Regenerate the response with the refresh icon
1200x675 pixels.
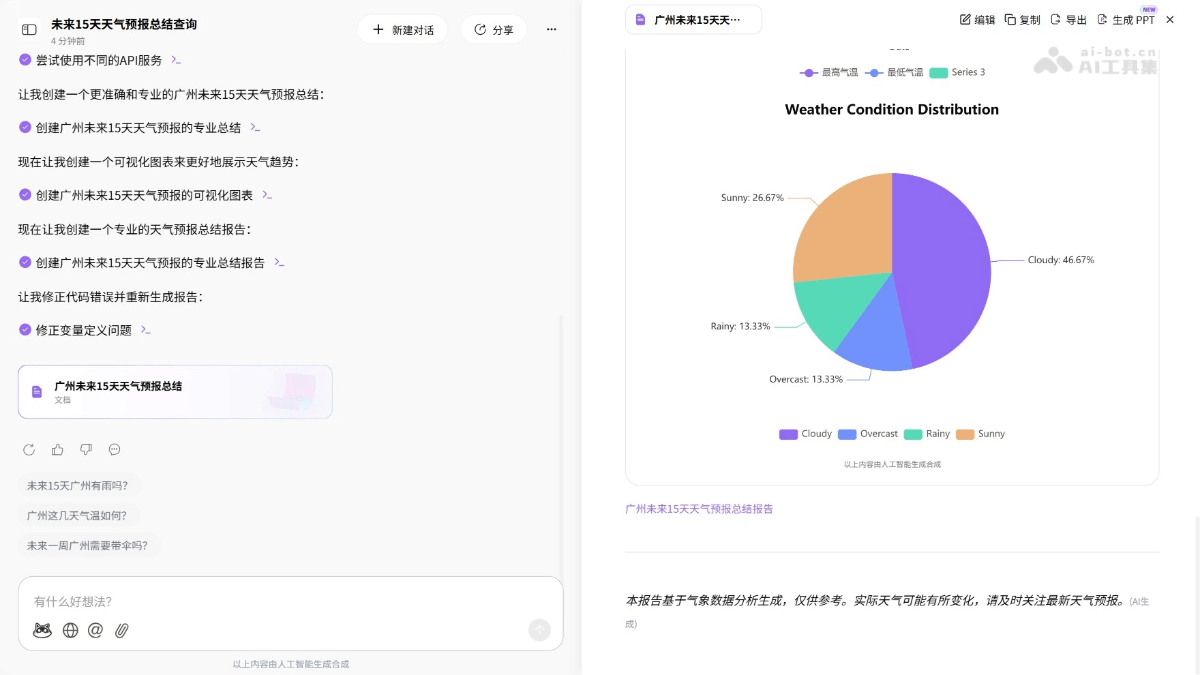tap(28, 450)
